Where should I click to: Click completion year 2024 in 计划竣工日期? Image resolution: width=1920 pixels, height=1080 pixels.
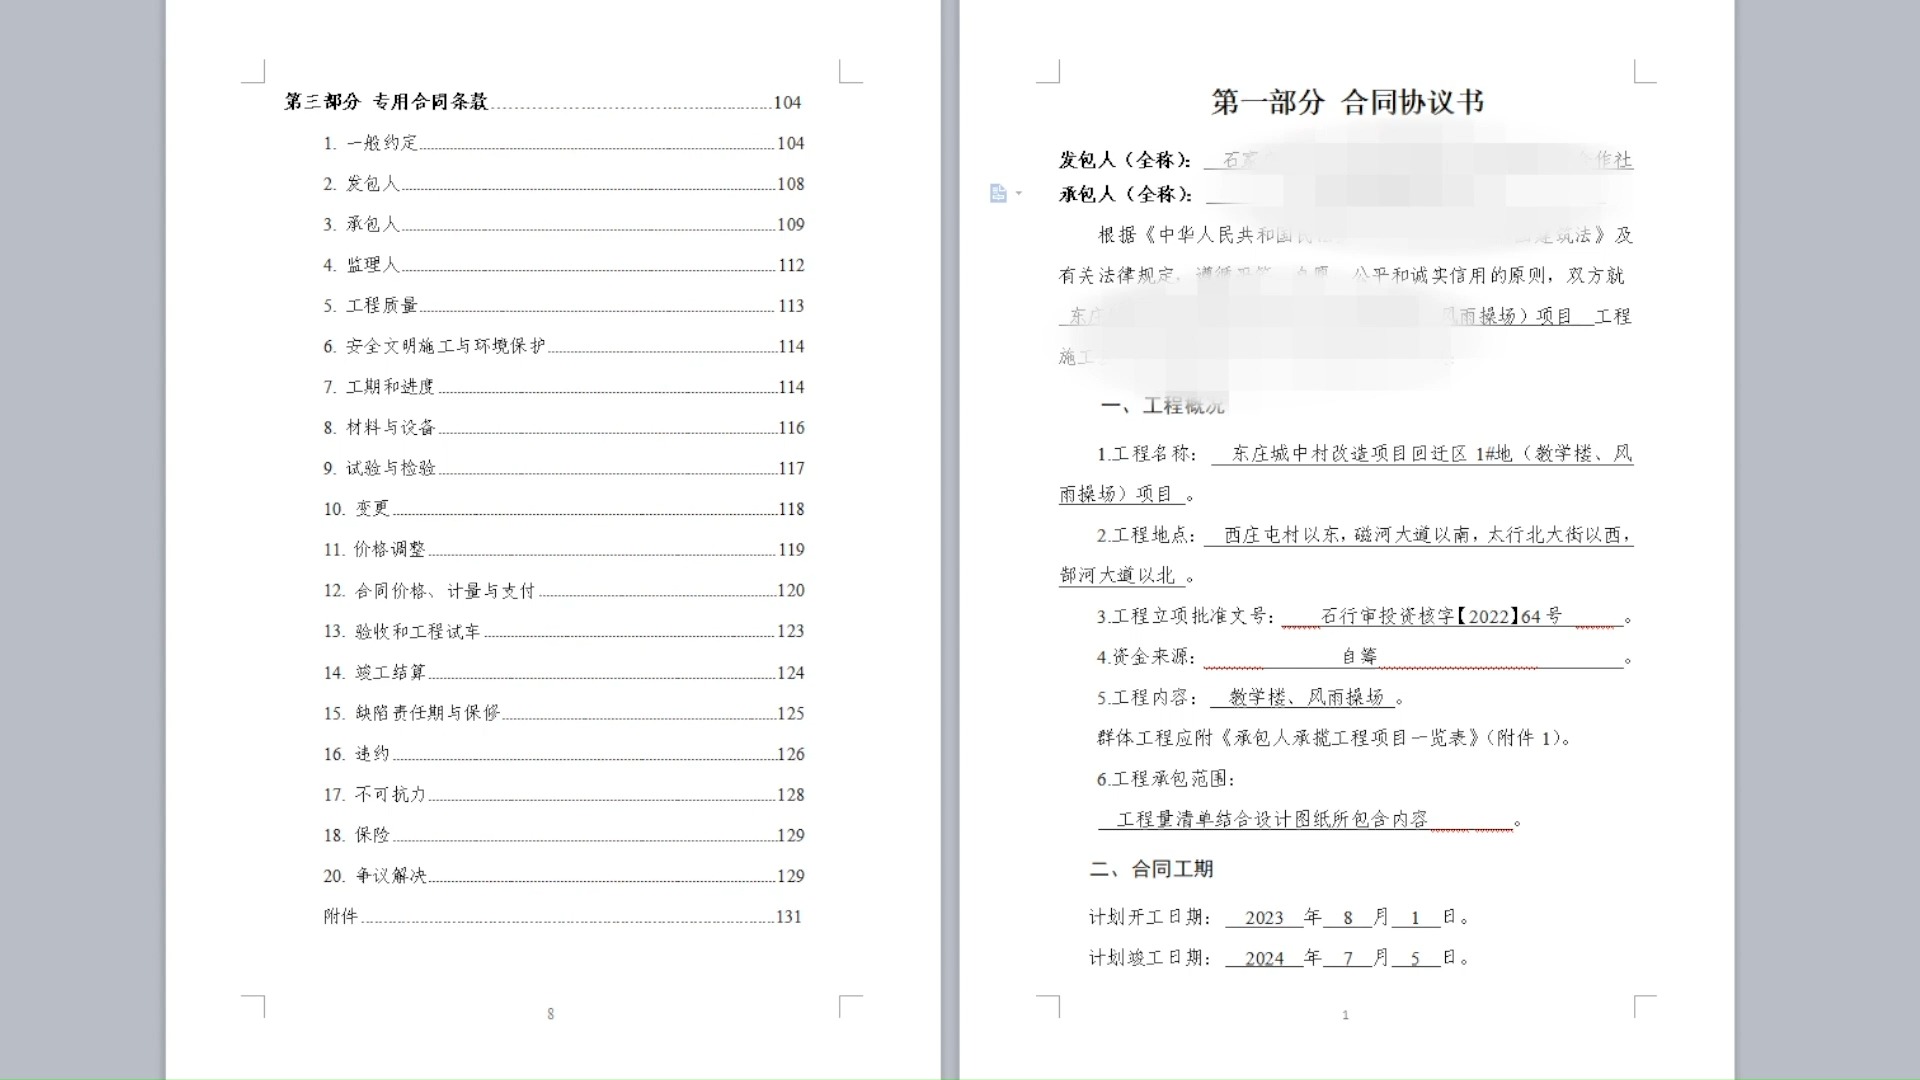[x=1264, y=959]
